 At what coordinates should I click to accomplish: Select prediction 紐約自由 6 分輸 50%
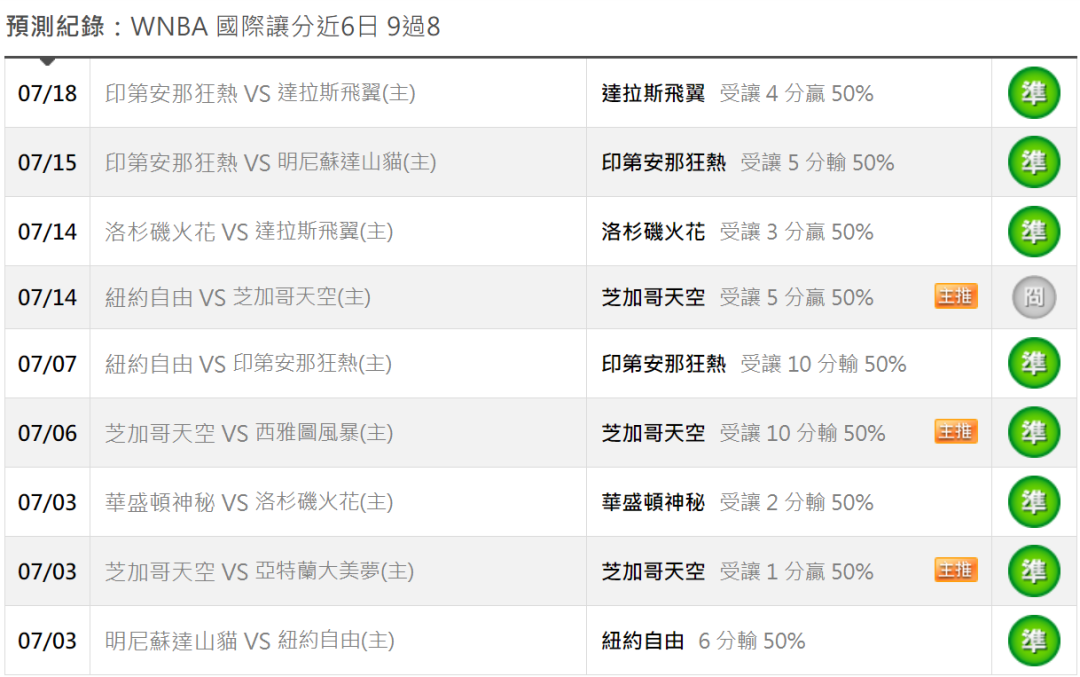[703, 640]
